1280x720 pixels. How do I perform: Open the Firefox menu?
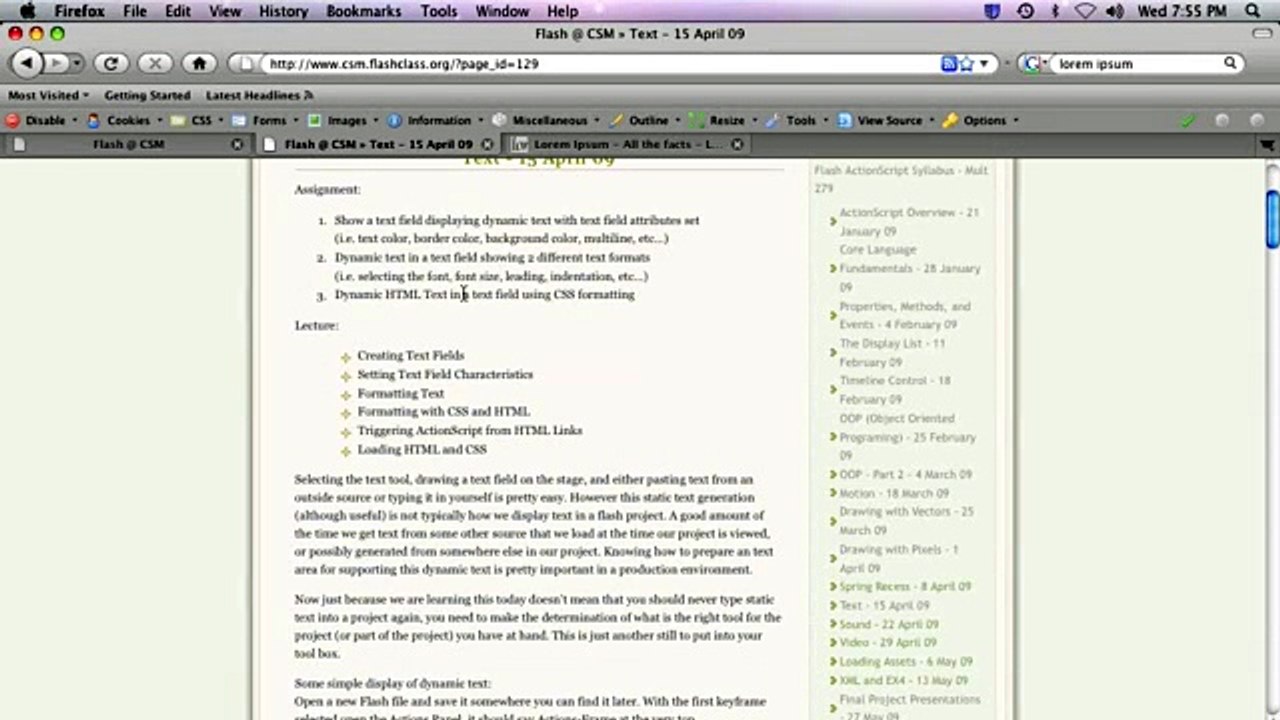point(80,11)
